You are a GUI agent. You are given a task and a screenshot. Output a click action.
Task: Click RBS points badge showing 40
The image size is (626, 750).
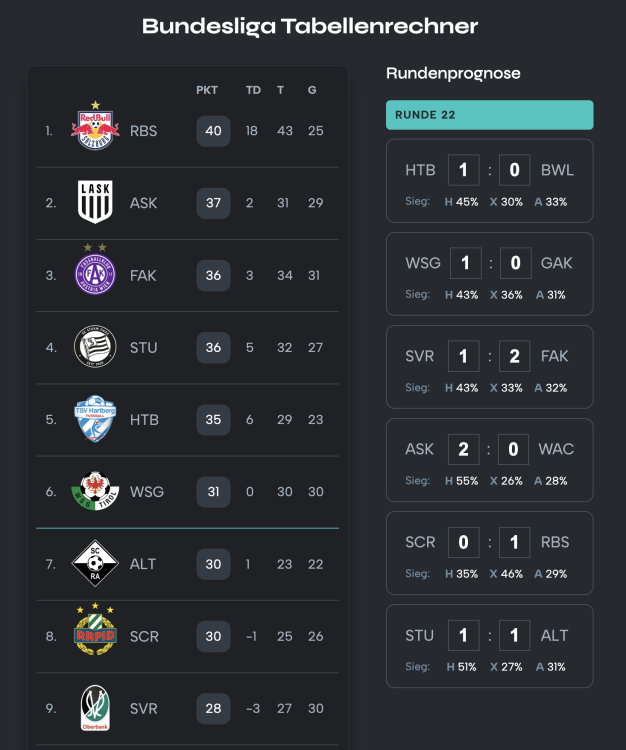point(213,130)
